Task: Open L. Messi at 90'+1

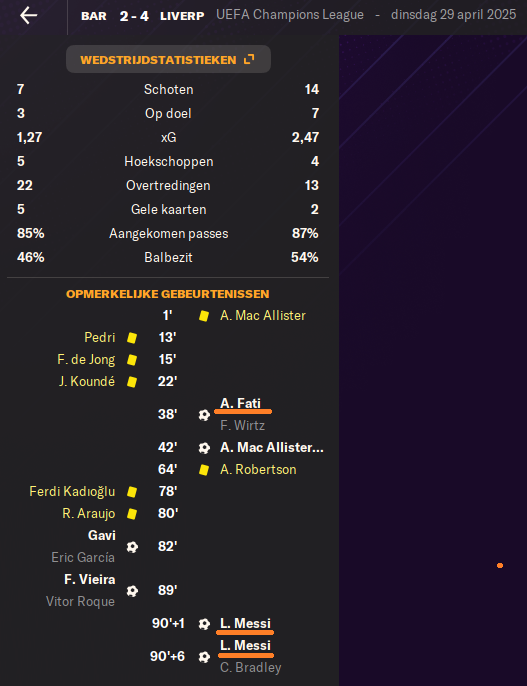Action: click(245, 623)
